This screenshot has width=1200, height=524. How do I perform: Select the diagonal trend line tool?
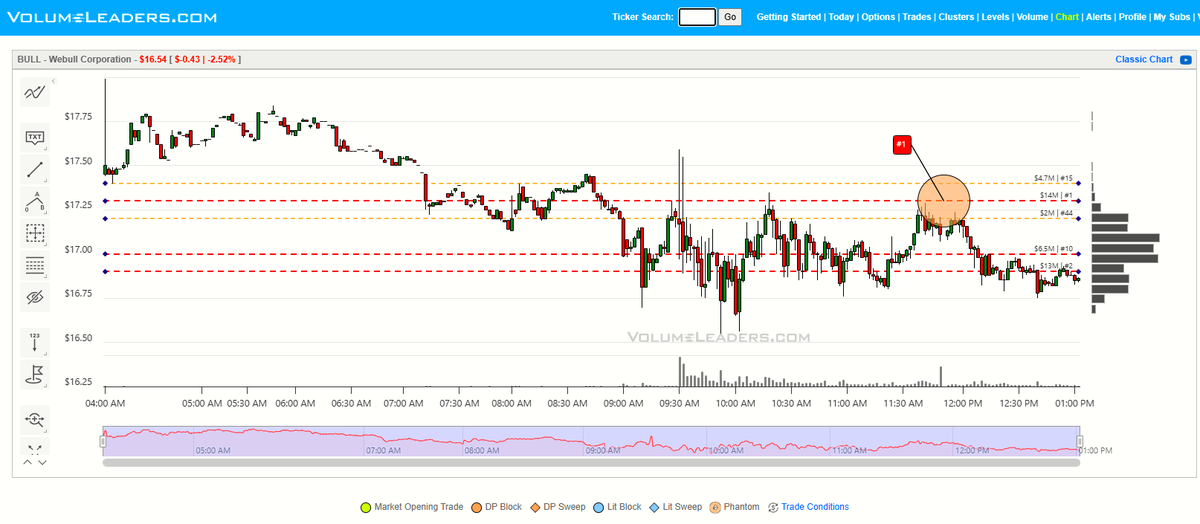(35, 169)
